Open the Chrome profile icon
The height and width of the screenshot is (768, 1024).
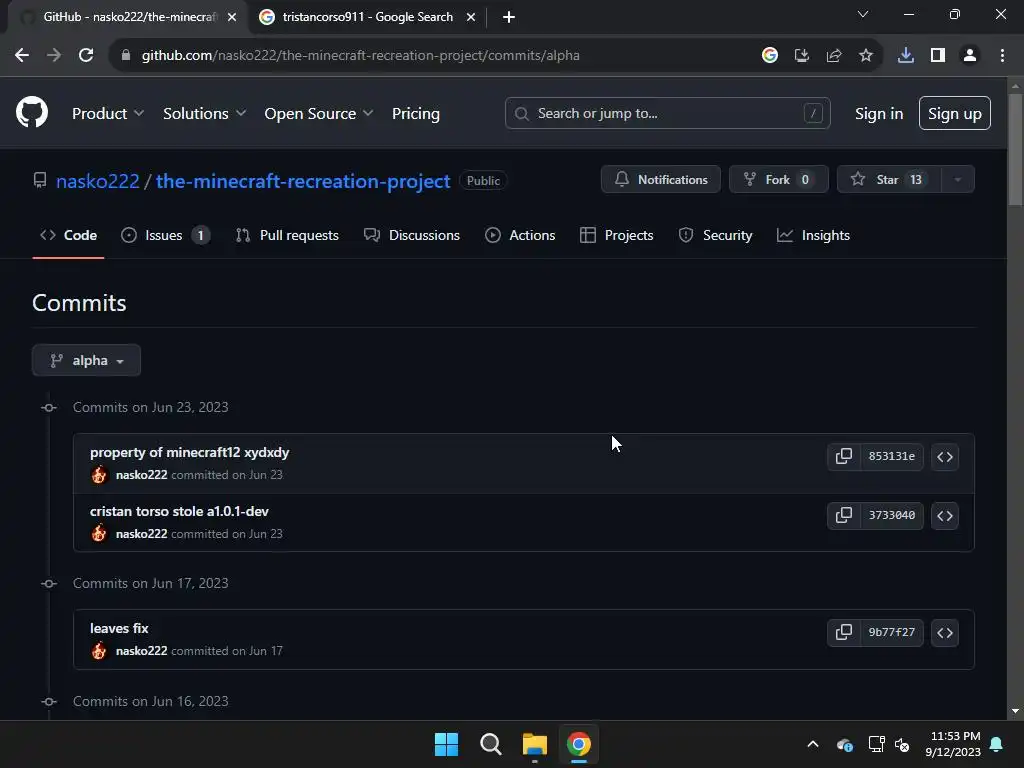coord(970,56)
